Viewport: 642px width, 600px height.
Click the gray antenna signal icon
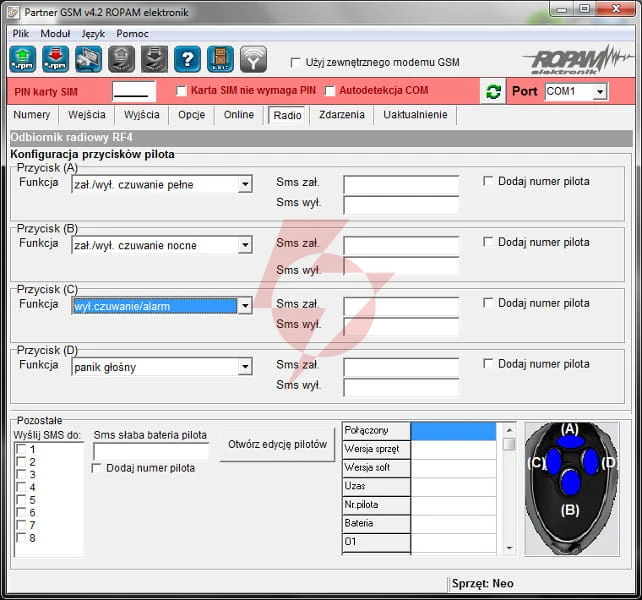click(x=253, y=60)
